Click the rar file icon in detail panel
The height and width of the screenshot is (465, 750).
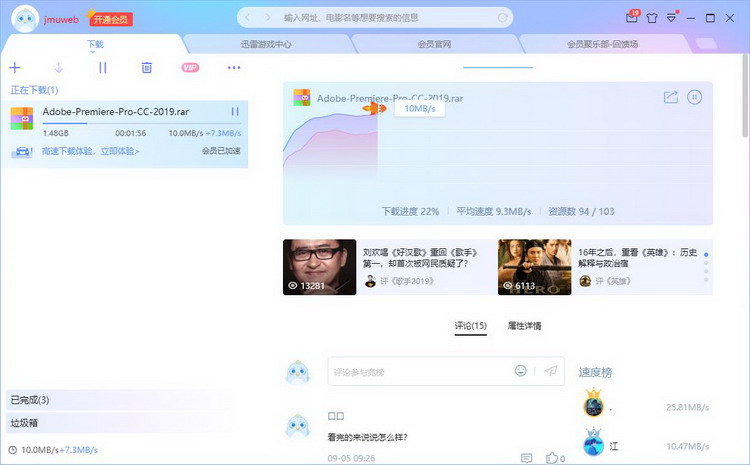coord(302,98)
